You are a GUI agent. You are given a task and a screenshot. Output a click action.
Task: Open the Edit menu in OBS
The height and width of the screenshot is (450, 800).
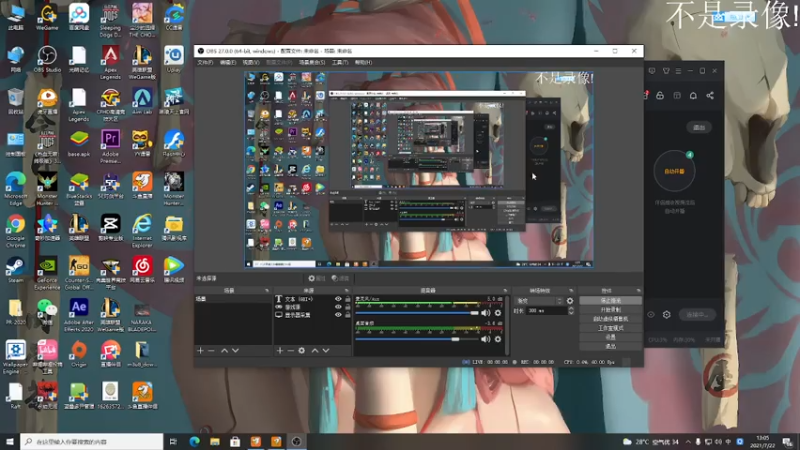pos(228,62)
